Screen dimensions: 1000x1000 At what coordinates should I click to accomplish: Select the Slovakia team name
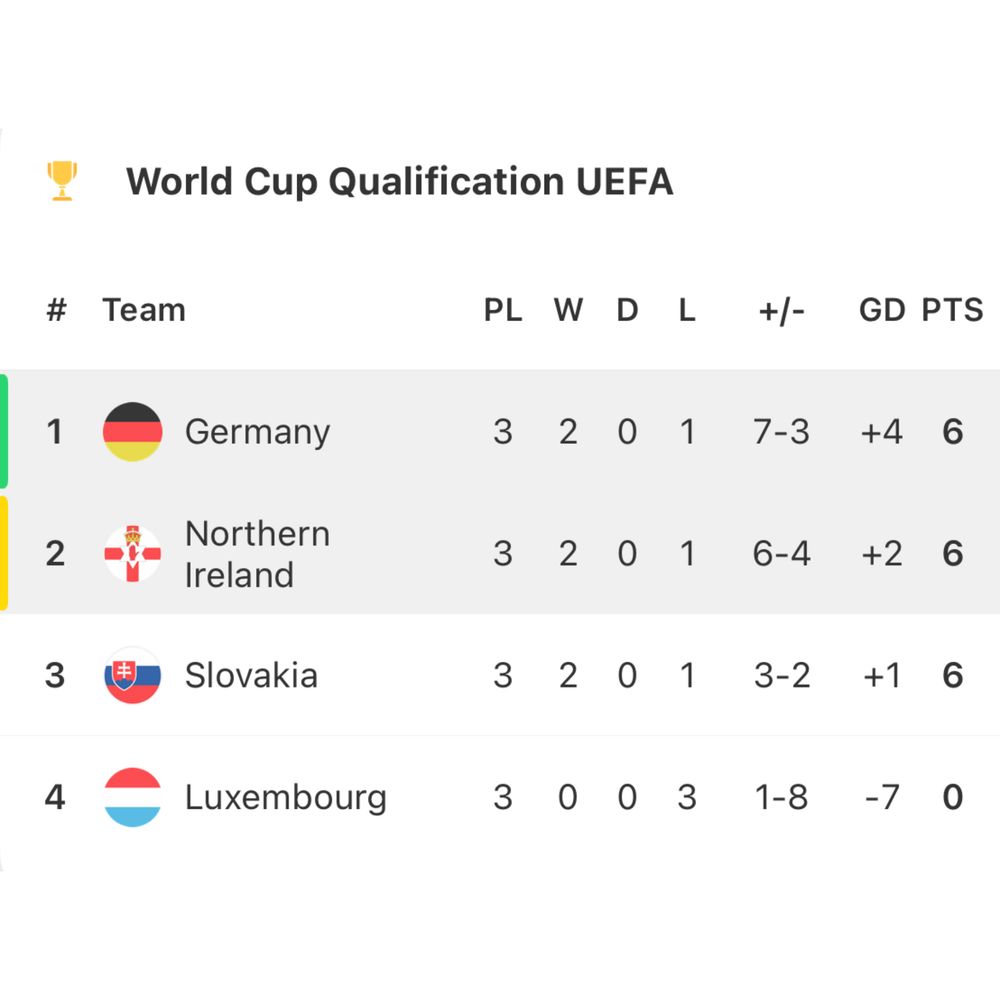pyautogui.click(x=251, y=676)
